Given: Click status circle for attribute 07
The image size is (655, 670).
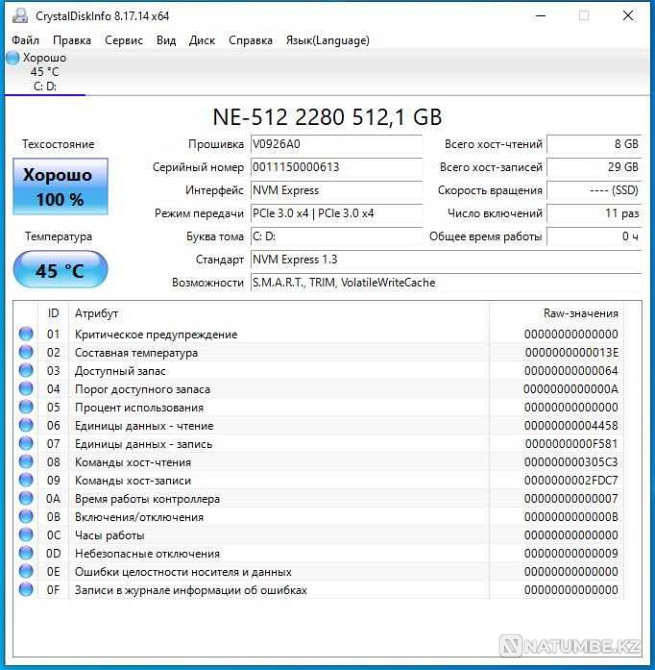Looking at the screenshot, I should click(x=26, y=444).
